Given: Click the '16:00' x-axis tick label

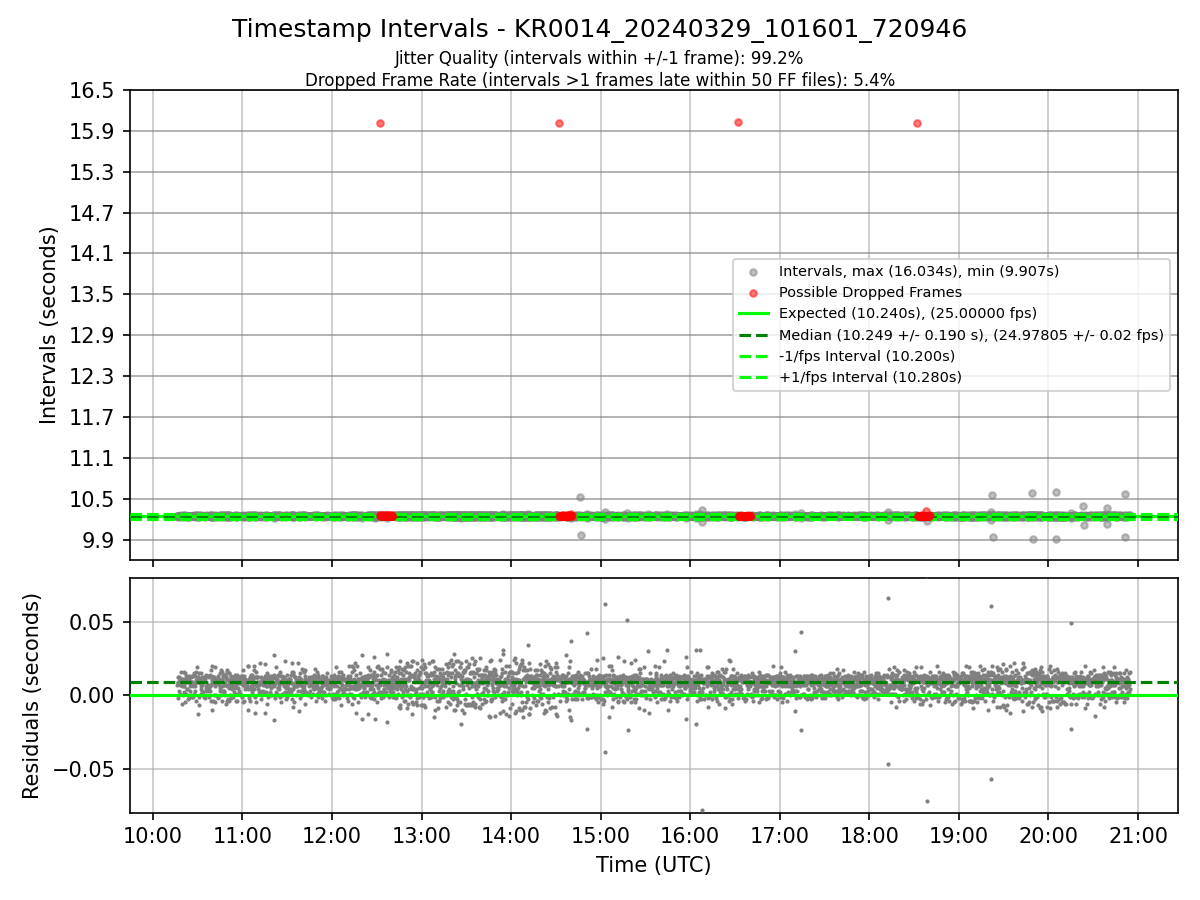Looking at the screenshot, I should click(x=690, y=835).
